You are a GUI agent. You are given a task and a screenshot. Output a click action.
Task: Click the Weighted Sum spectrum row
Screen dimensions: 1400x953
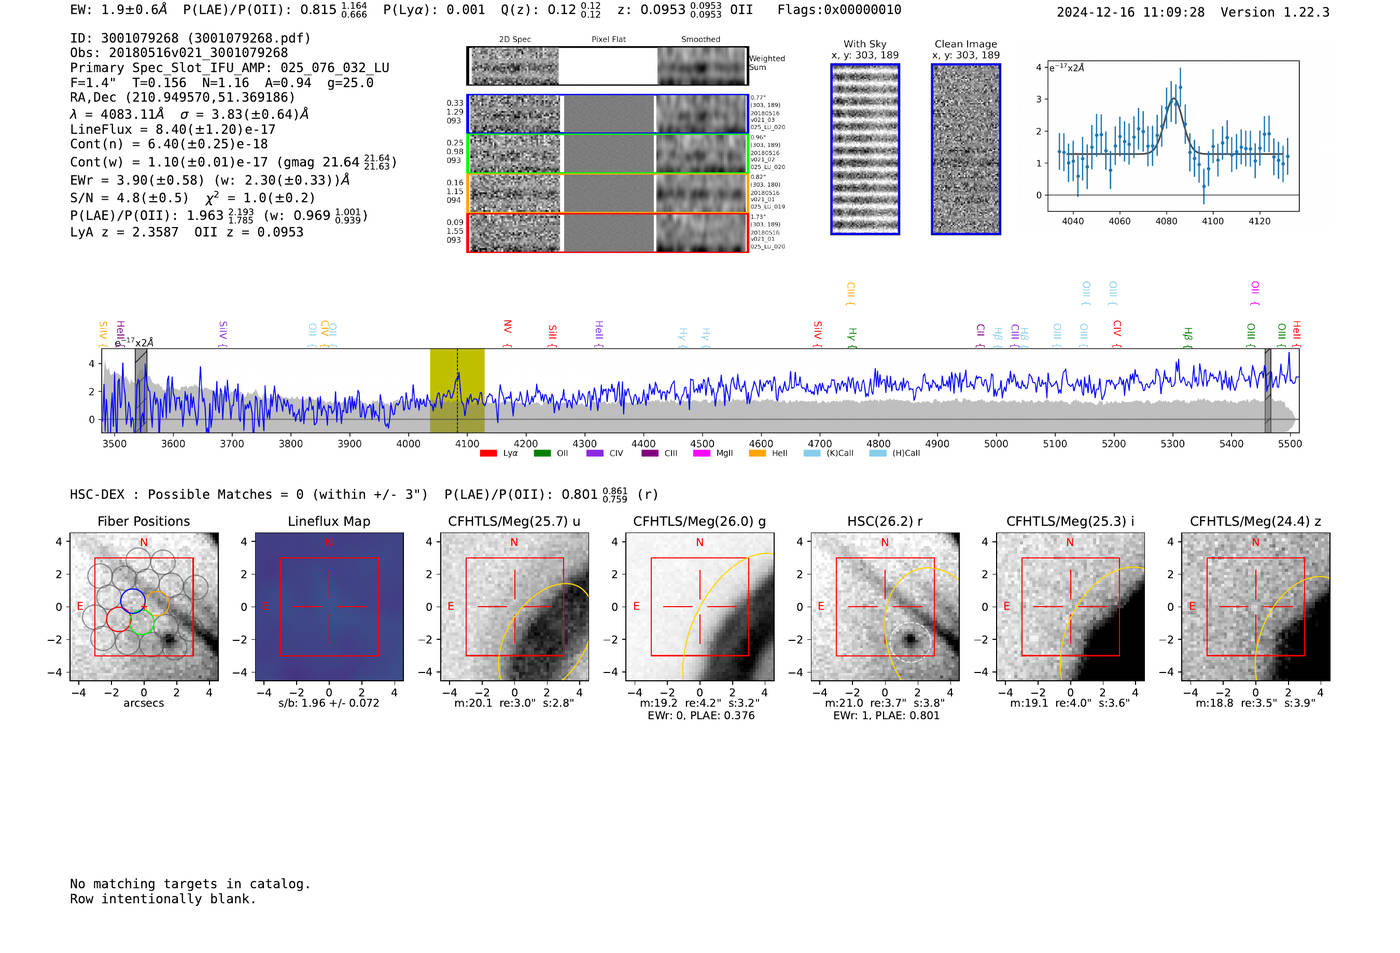click(608, 66)
